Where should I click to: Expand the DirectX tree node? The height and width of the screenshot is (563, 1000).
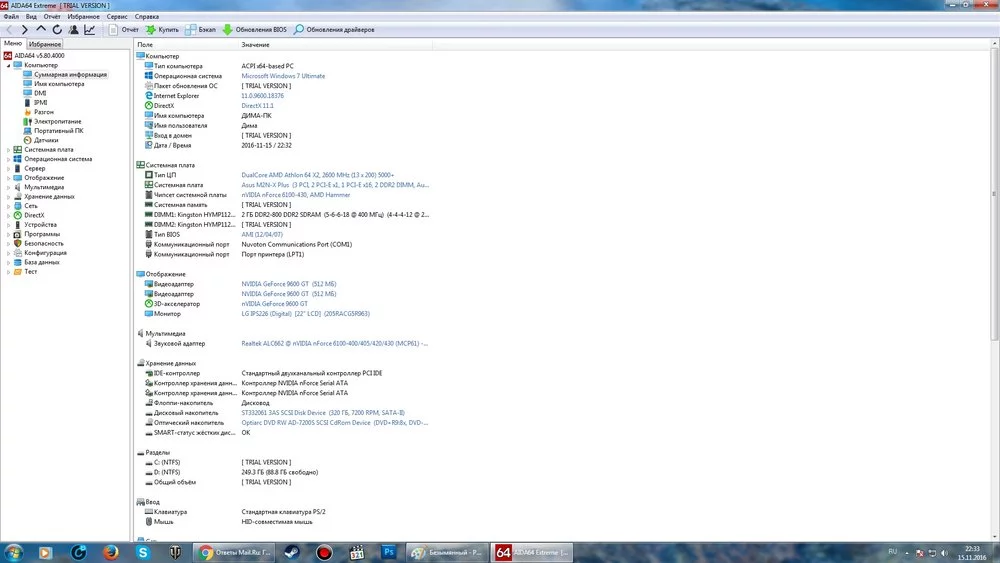pyautogui.click(x=8, y=216)
